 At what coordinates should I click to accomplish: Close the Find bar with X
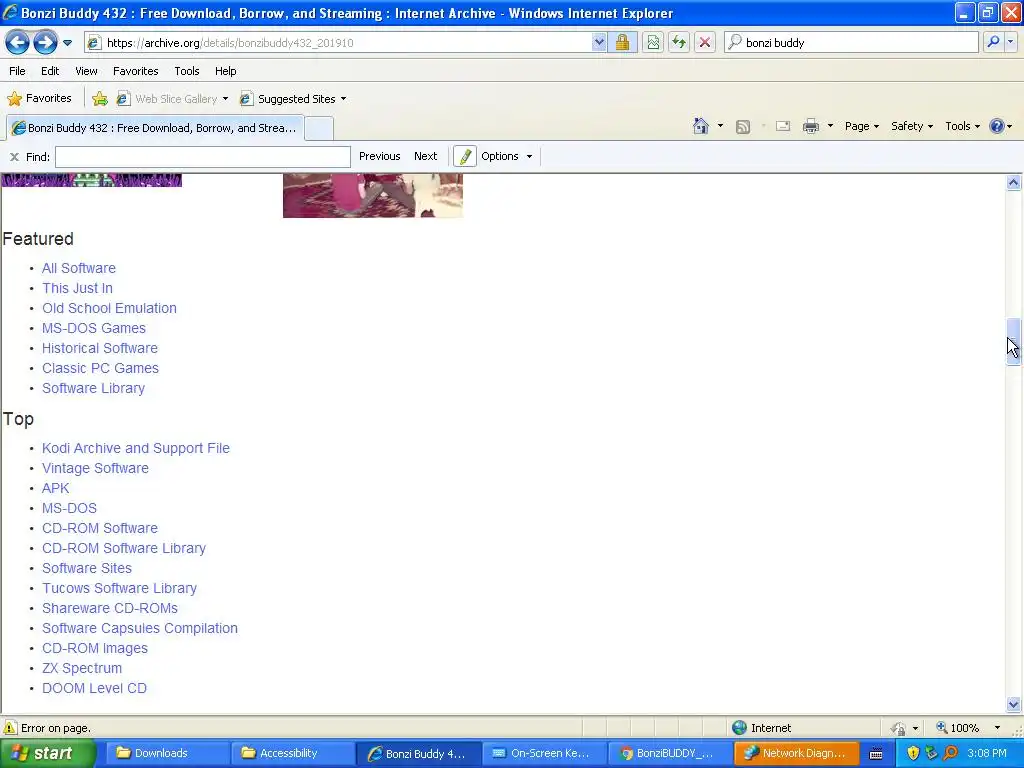pyautogui.click(x=14, y=157)
